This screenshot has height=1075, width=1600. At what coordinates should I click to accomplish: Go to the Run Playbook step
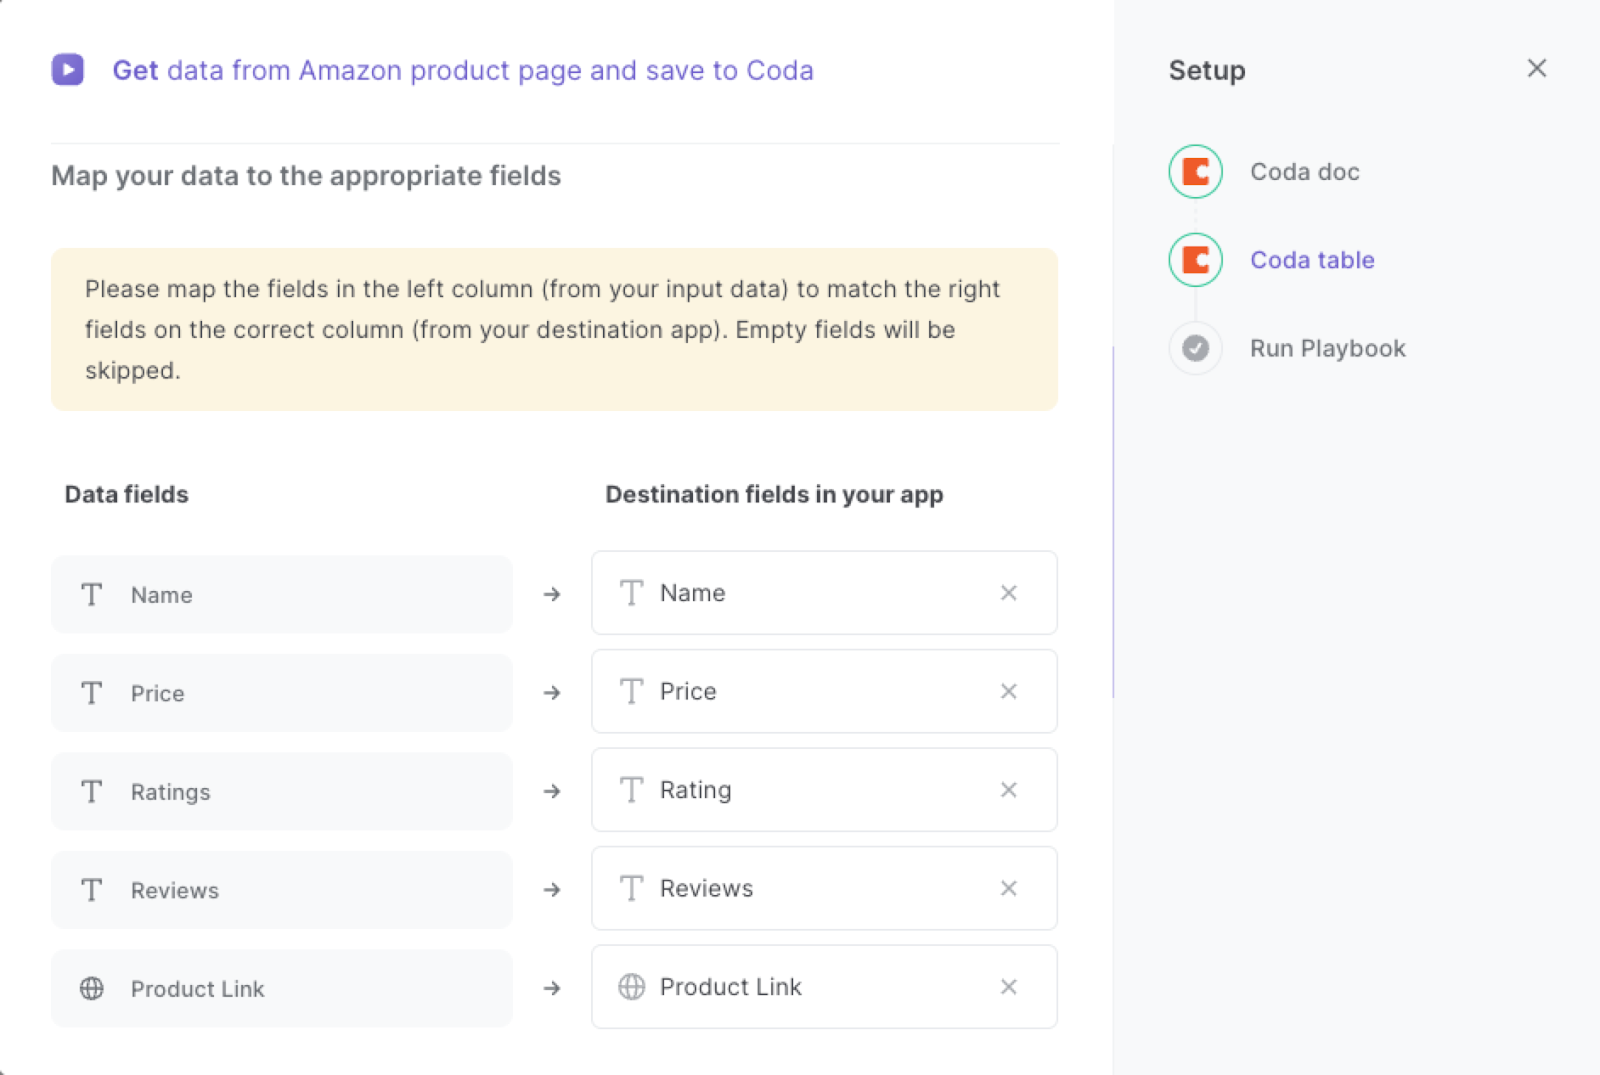tap(1327, 348)
